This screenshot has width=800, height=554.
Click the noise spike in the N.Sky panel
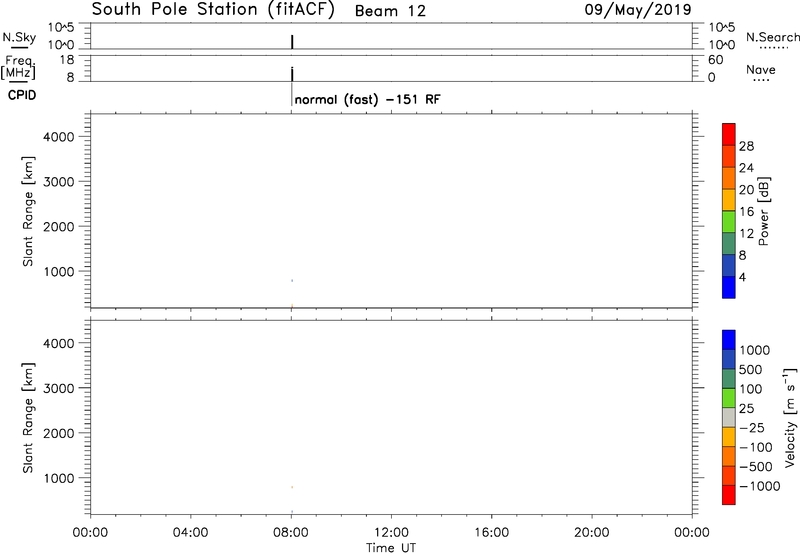(292, 42)
